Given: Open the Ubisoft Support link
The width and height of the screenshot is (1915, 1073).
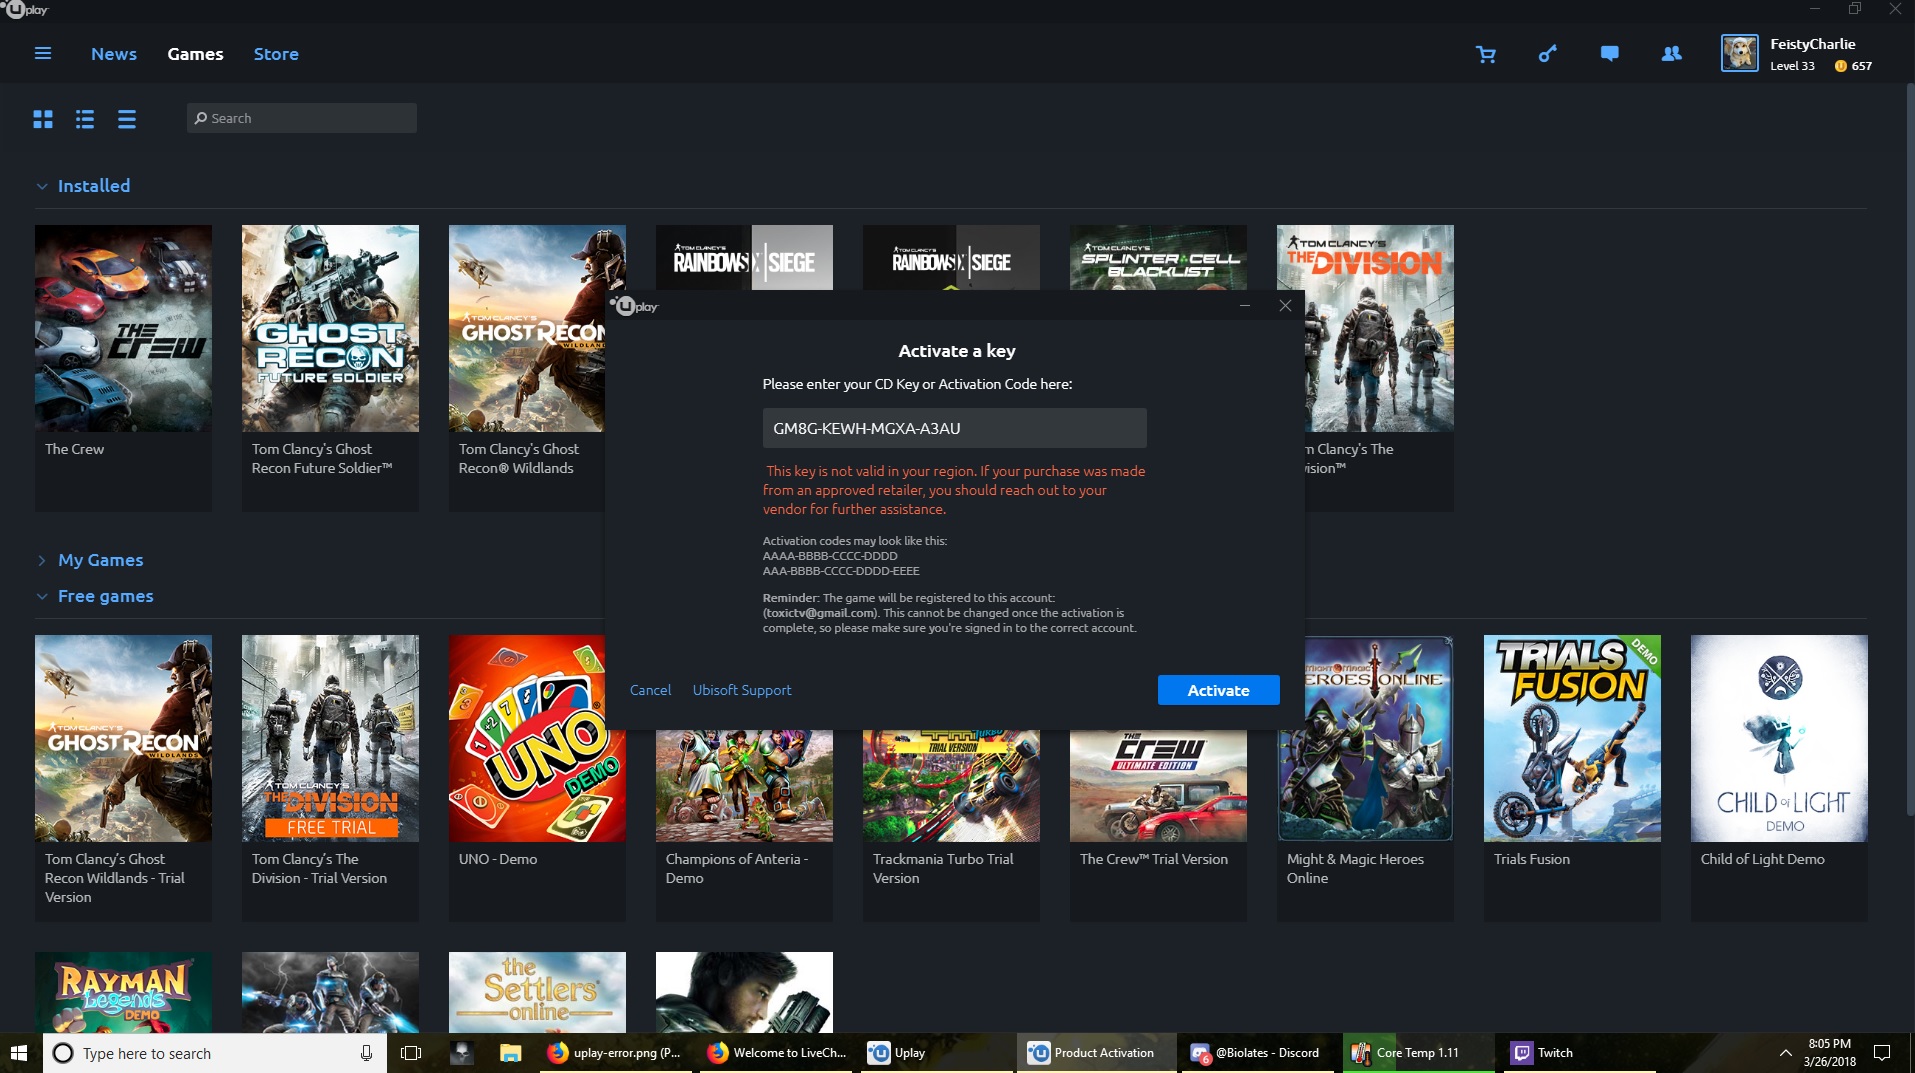Looking at the screenshot, I should [742, 690].
